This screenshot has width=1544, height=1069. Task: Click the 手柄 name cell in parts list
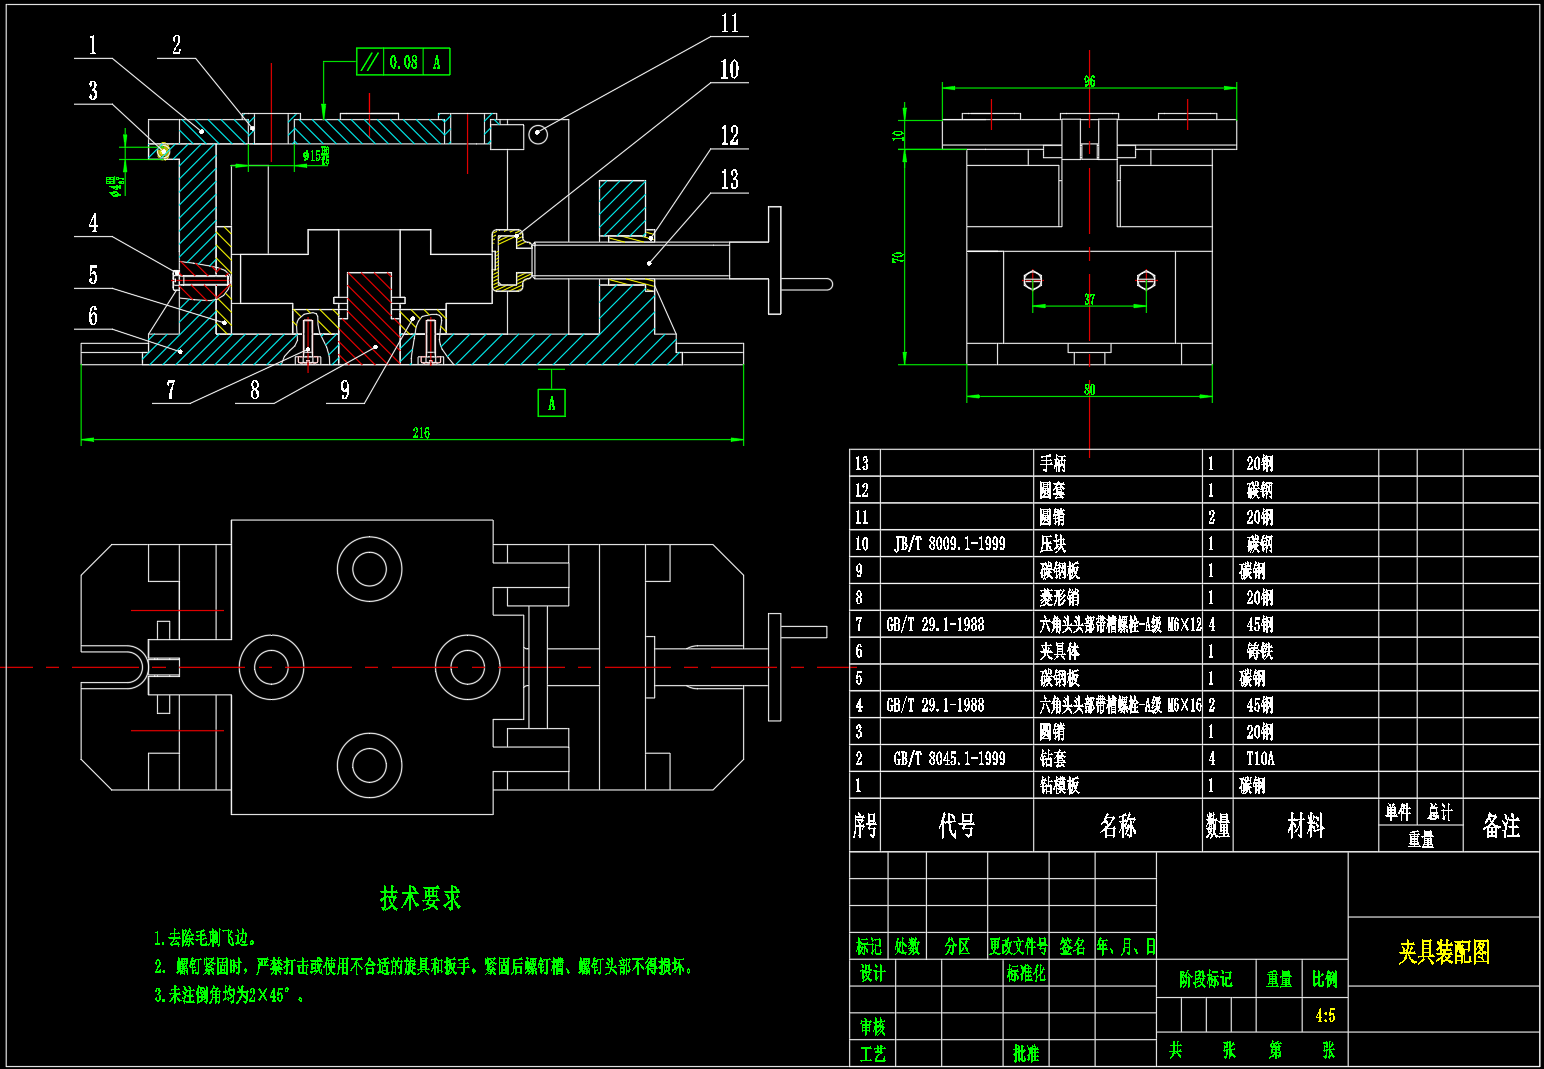click(x=1052, y=464)
